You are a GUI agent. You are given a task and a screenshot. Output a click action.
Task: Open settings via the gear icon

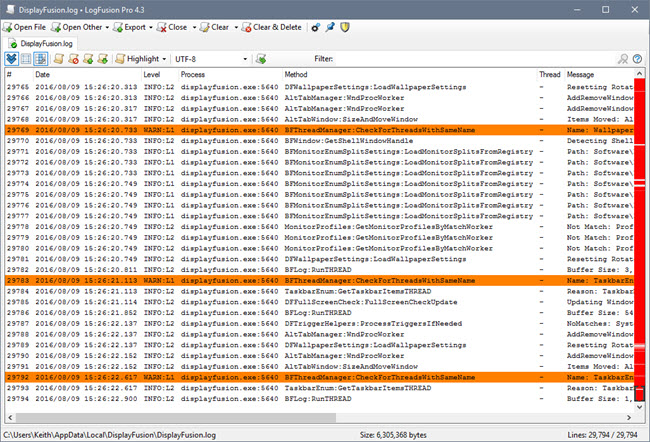(315, 27)
